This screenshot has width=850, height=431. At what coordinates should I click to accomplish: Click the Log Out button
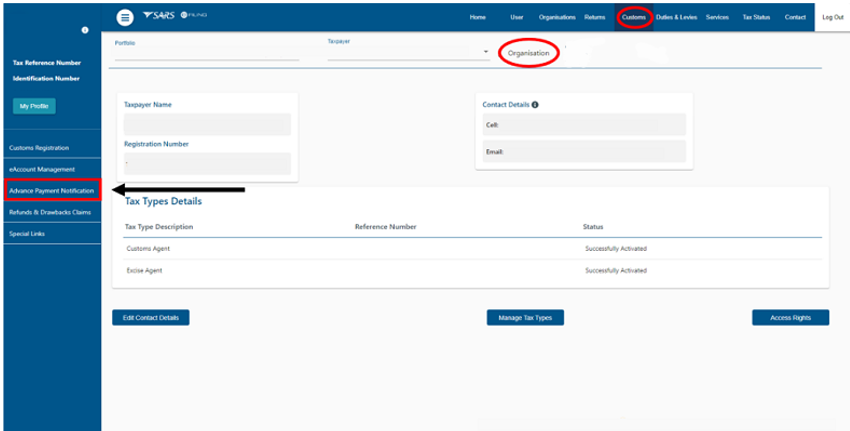click(x=832, y=17)
